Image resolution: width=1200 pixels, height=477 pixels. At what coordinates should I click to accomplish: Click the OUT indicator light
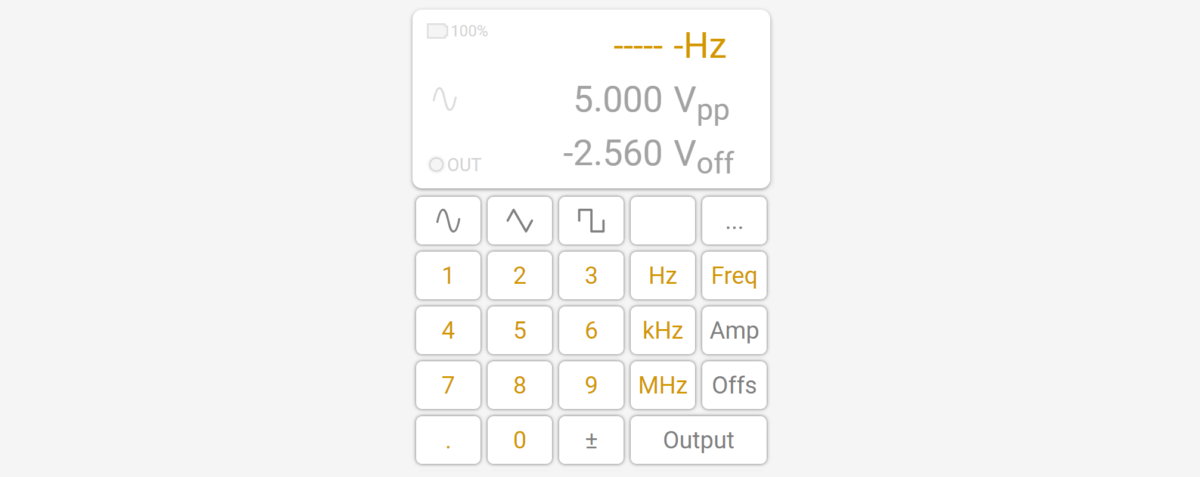tap(436, 165)
